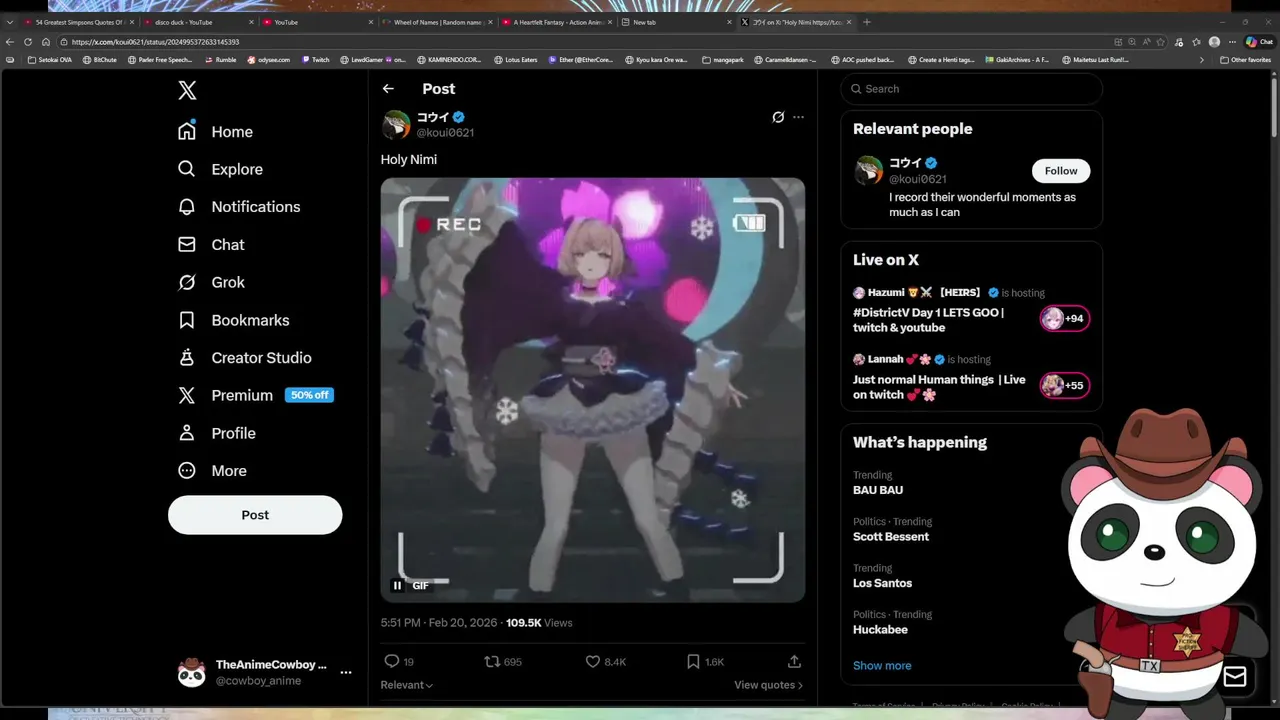Open コウイ author avatar on the post
The image size is (1280, 720).
pos(396,124)
